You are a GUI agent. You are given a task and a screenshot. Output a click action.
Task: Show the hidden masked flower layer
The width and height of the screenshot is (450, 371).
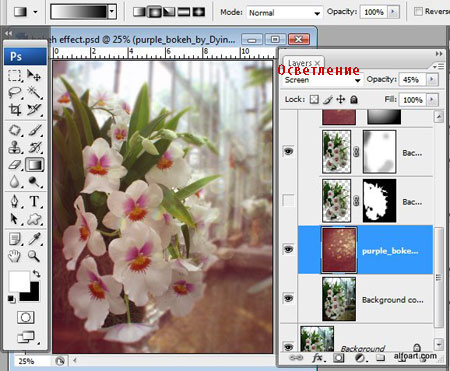pyautogui.click(x=288, y=200)
